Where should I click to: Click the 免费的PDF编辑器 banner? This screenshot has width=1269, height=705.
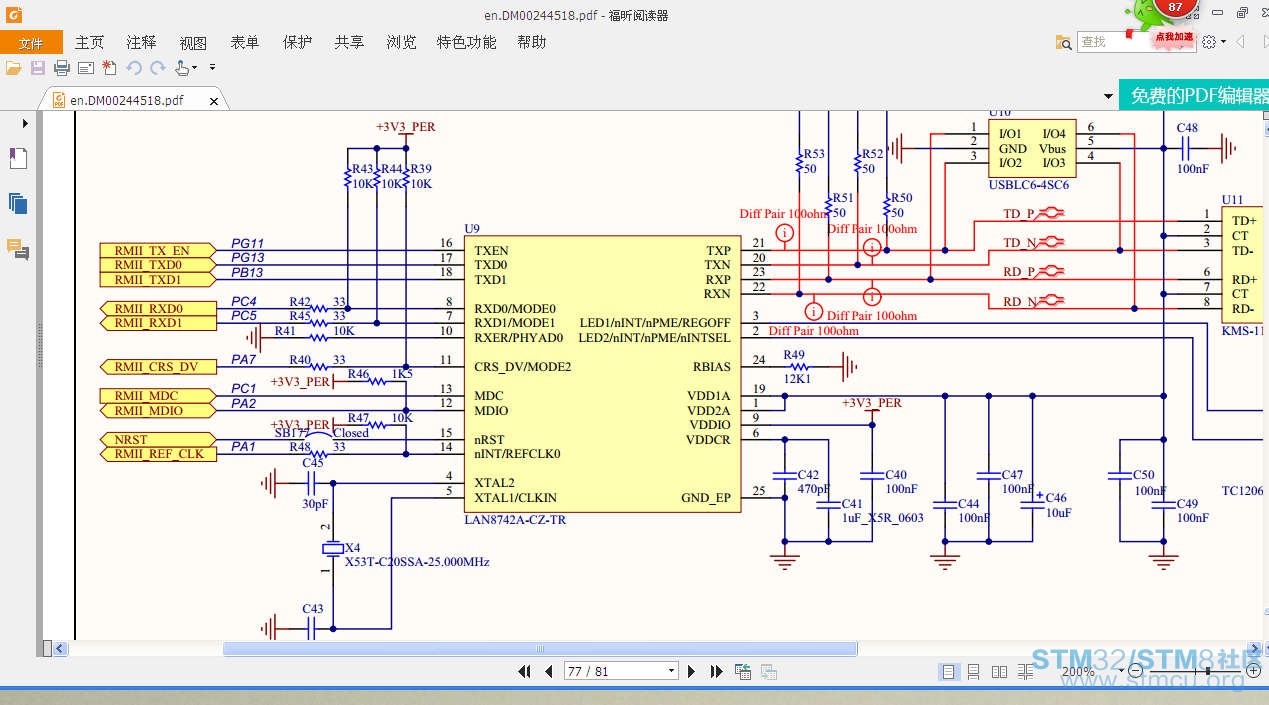[x=1193, y=96]
